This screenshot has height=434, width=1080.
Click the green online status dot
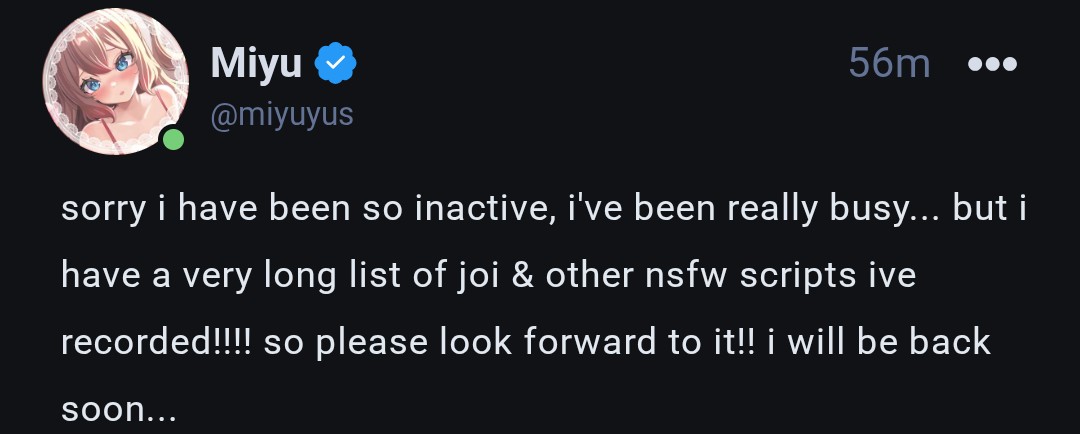click(x=173, y=139)
